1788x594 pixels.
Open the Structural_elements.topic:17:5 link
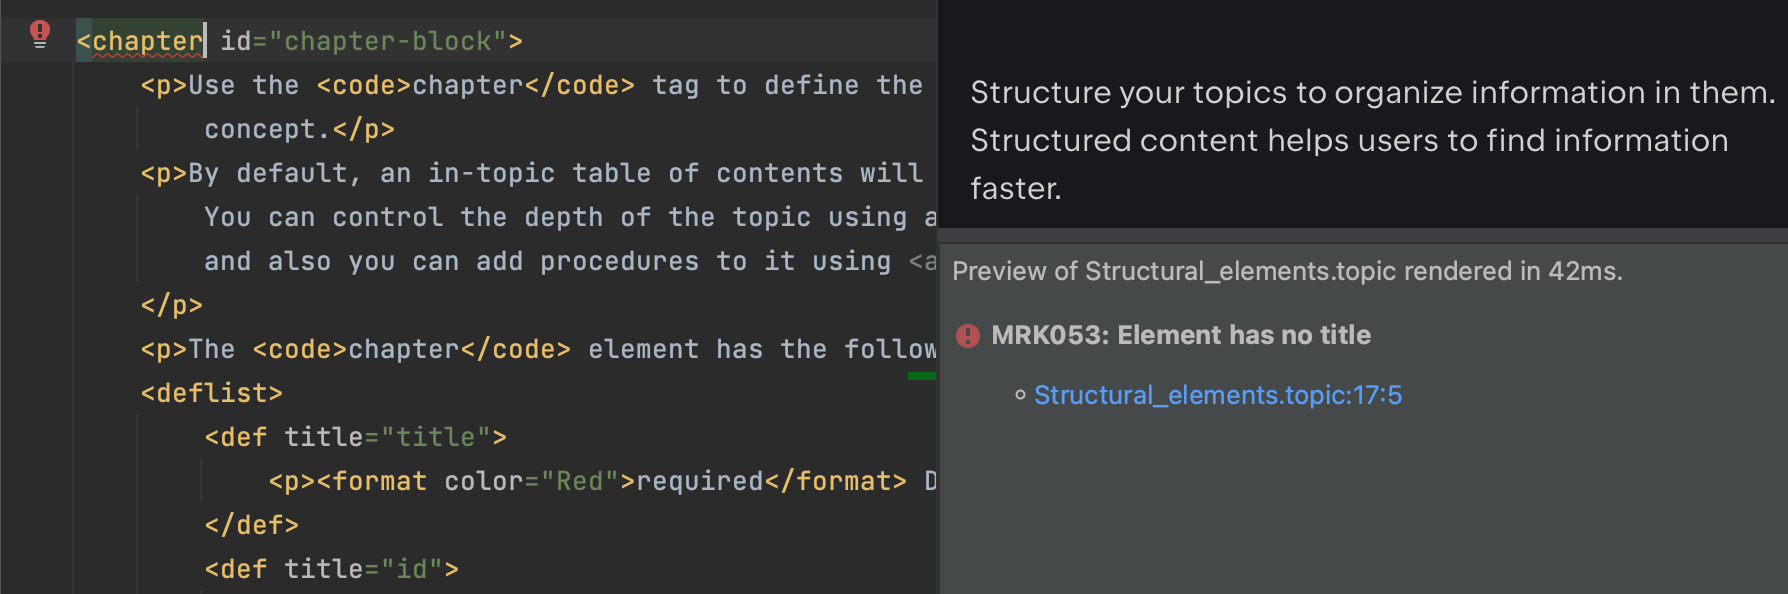pos(1217,395)
